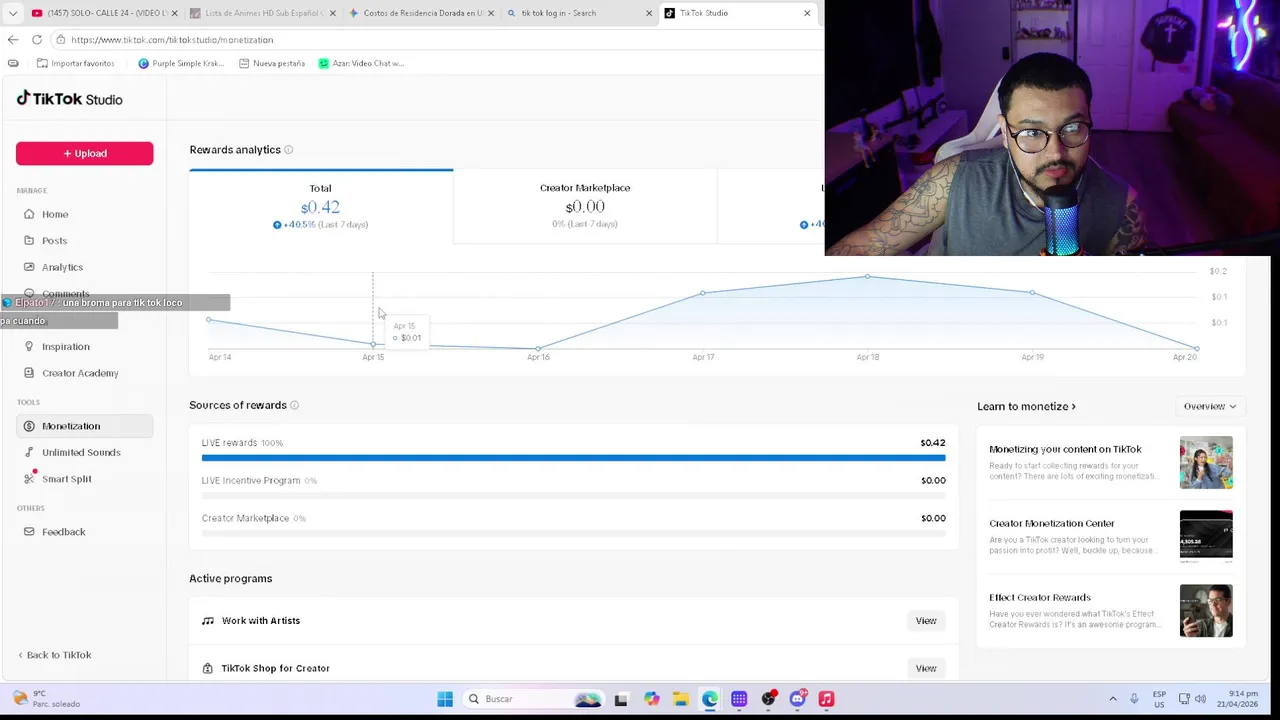Open Task View from the taskbar
This screenshot has height=720, width=1280.
pos(621,699)
